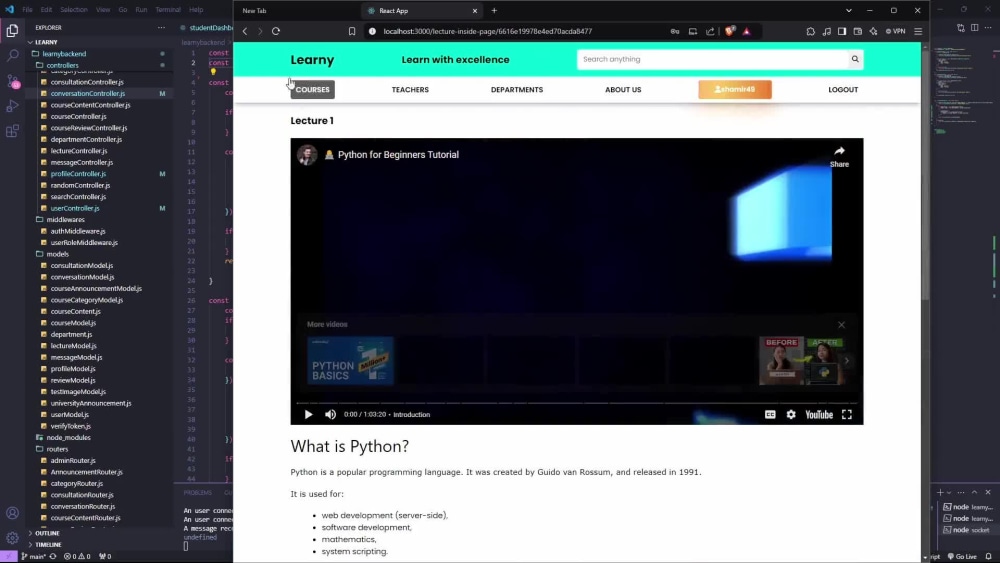This screenshot has height=563, width=1000.
Task: Open browser hamburger menu
Action: [918, 31]
